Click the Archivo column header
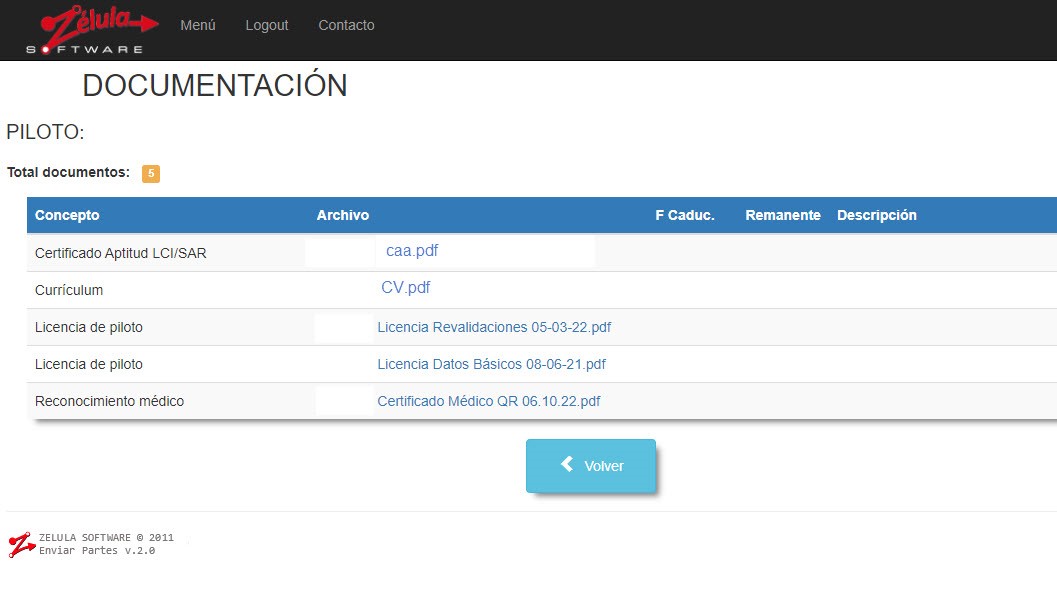Screen dimensions: 1057x594 343,215
